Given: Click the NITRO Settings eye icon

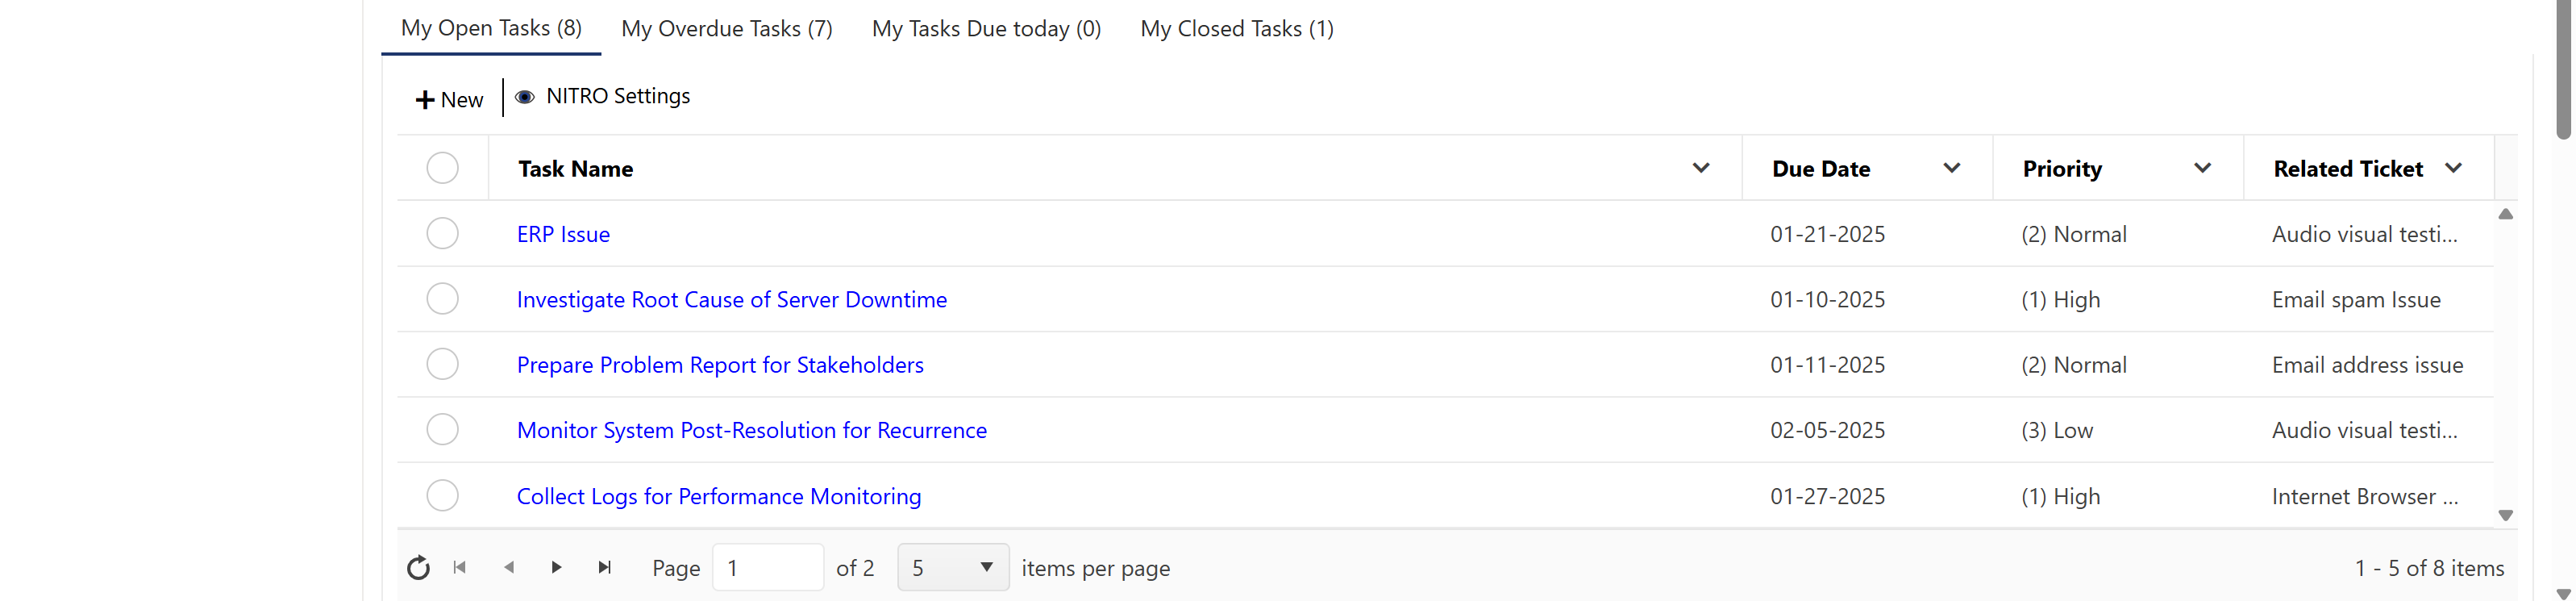Looking at the screenshot, I should pos(524,97).
